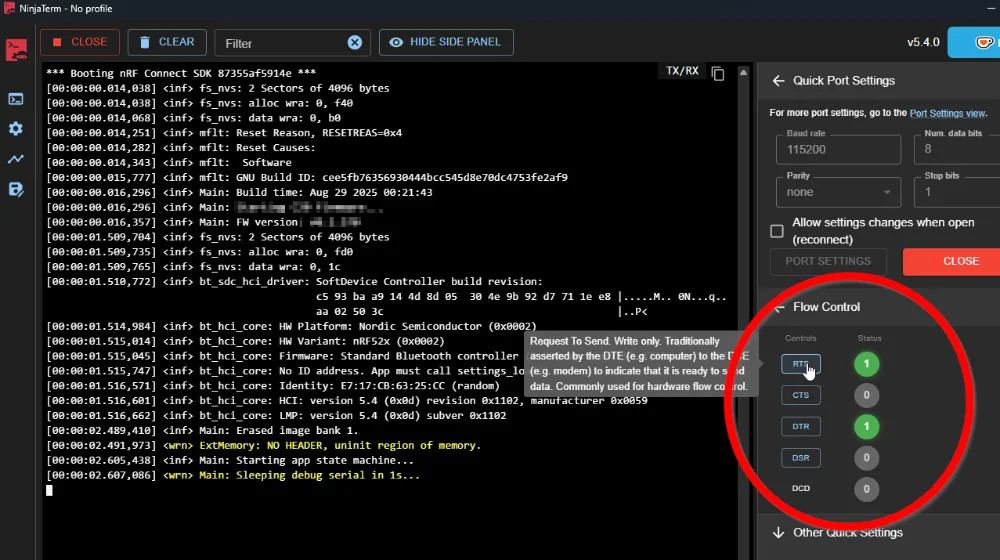1000x560 pixels.
Task: Enable allow settings changes when open
Action: [x=777, y=231]
